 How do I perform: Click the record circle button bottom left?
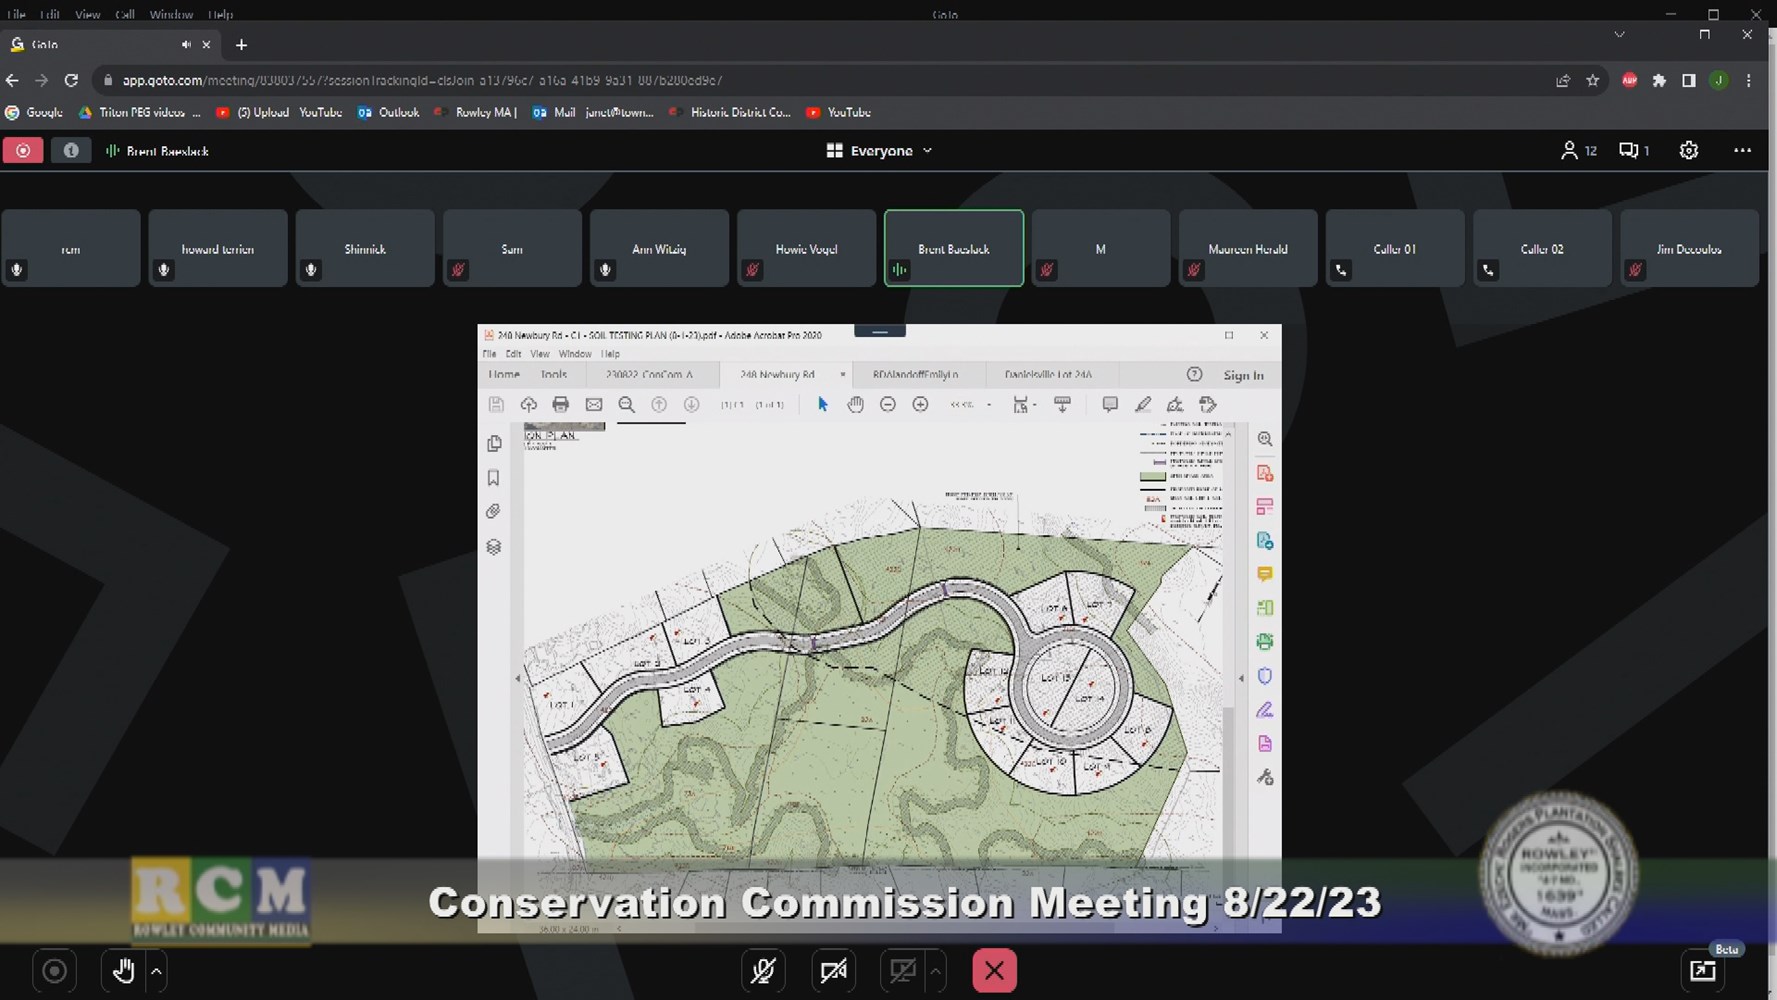[55, 970]
